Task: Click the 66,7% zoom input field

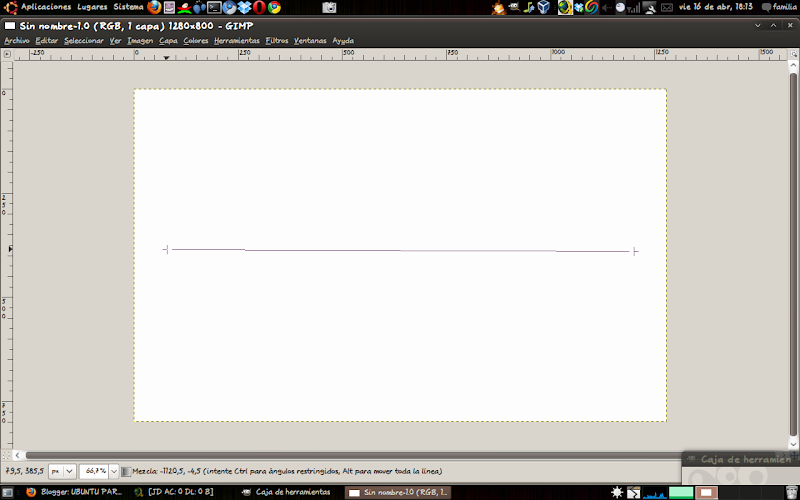Action: click(95, 471)
